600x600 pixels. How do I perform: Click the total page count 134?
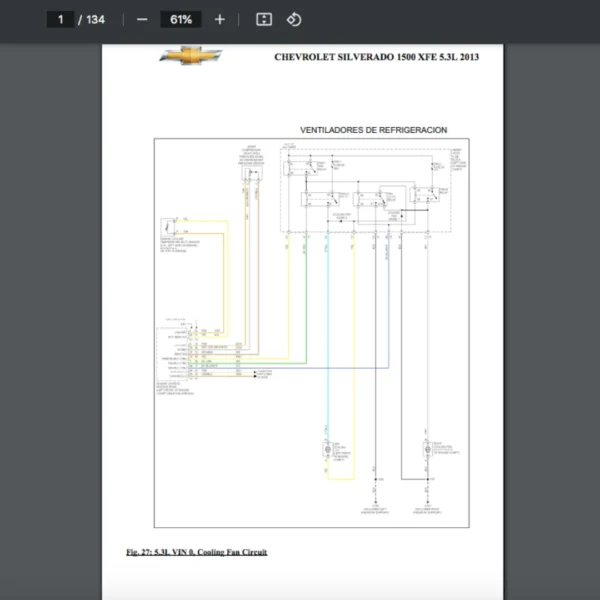95,19
